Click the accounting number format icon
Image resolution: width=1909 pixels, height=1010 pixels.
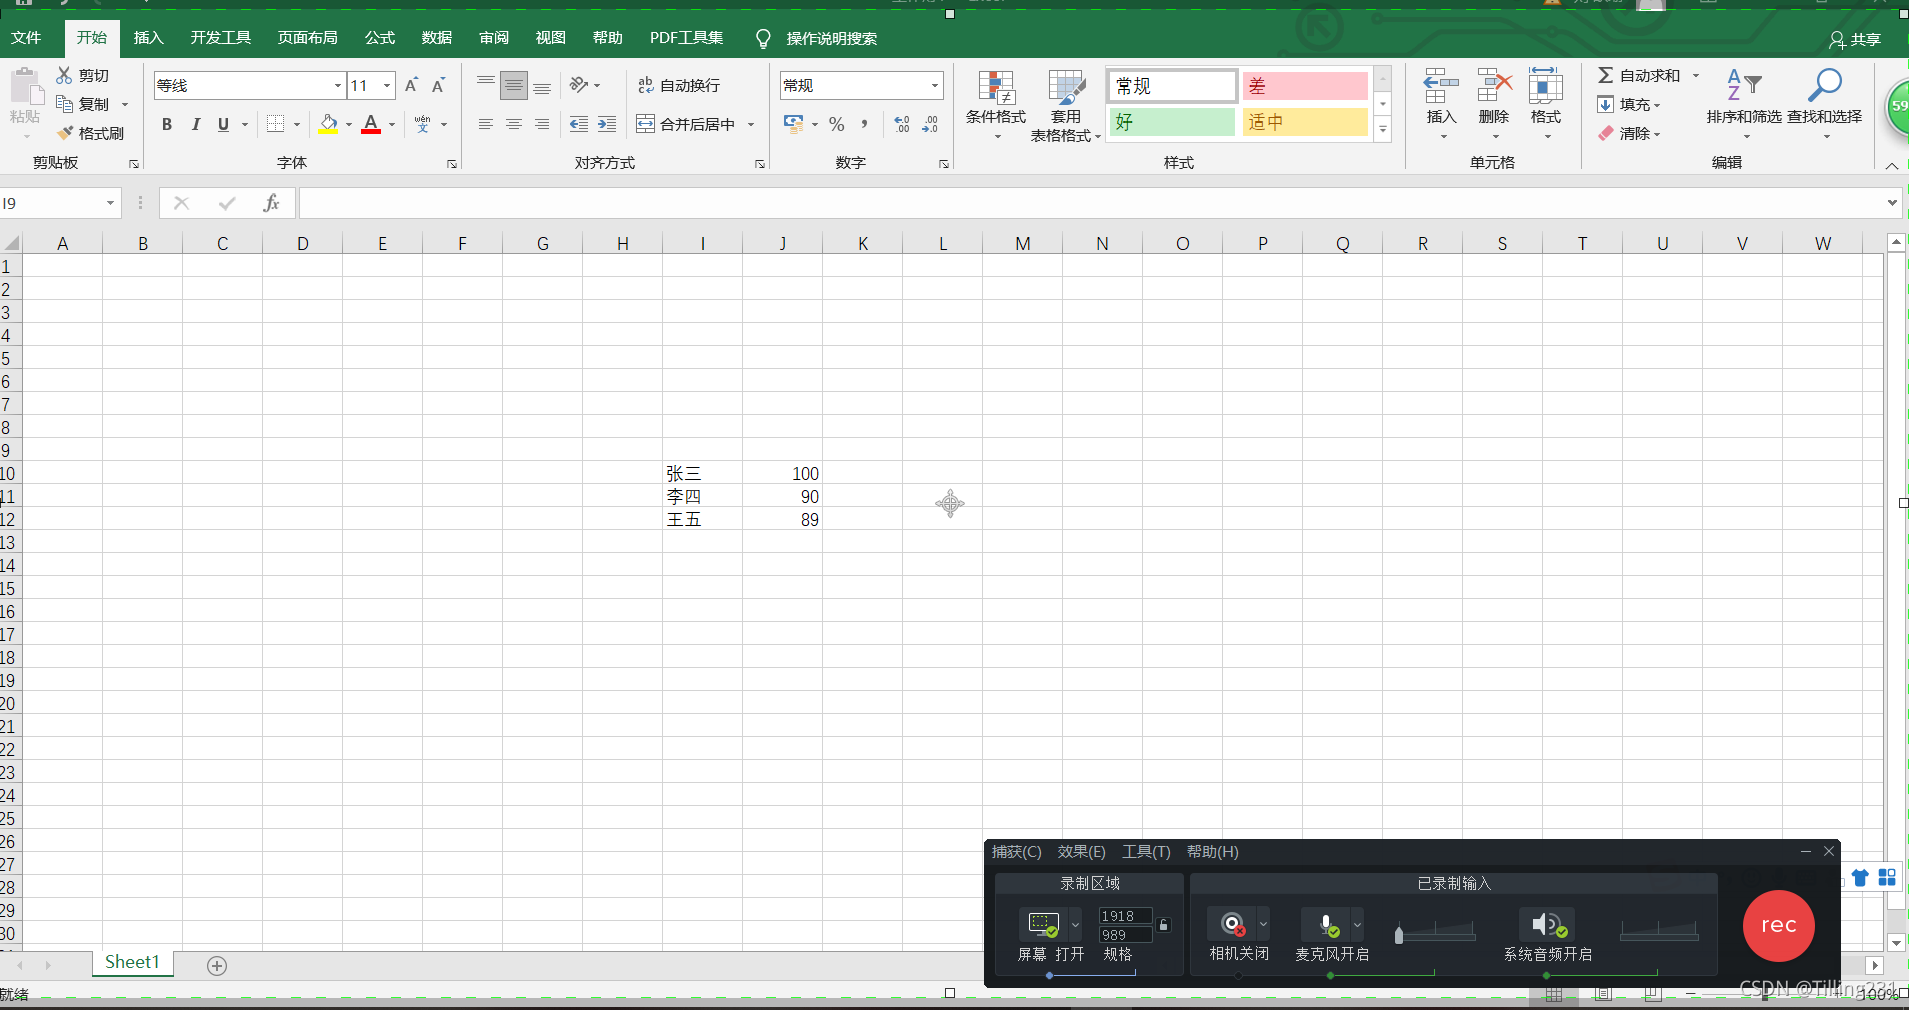[794, 124]
